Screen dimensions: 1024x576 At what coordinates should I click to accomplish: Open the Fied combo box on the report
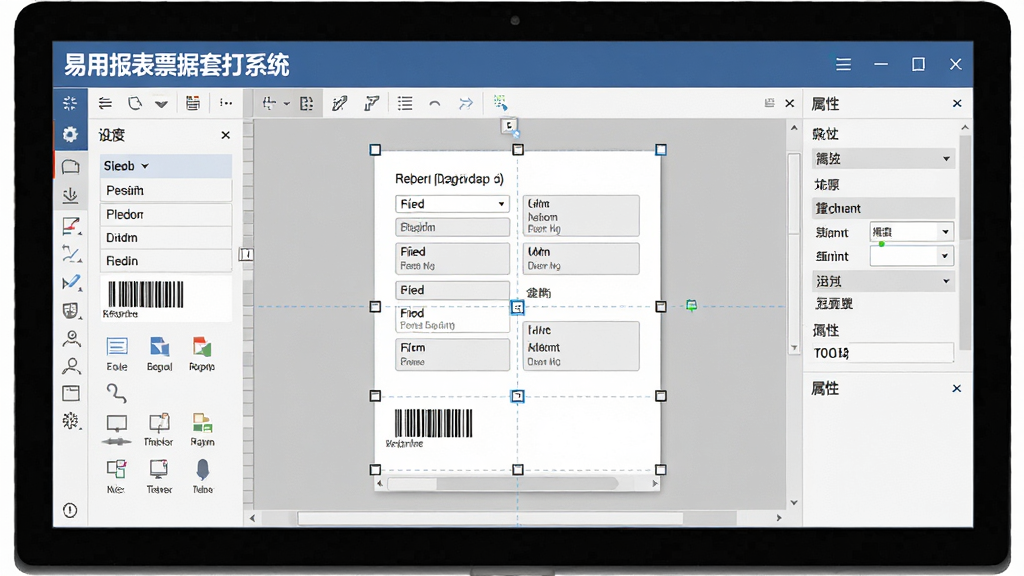pos(452,204)
